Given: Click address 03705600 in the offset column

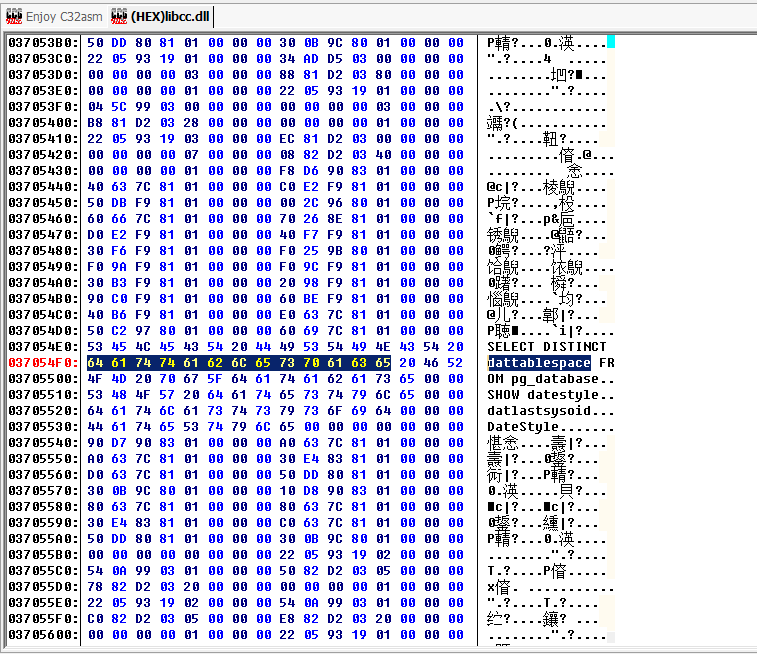Looking at the screenshot, I should pos(42,634).
